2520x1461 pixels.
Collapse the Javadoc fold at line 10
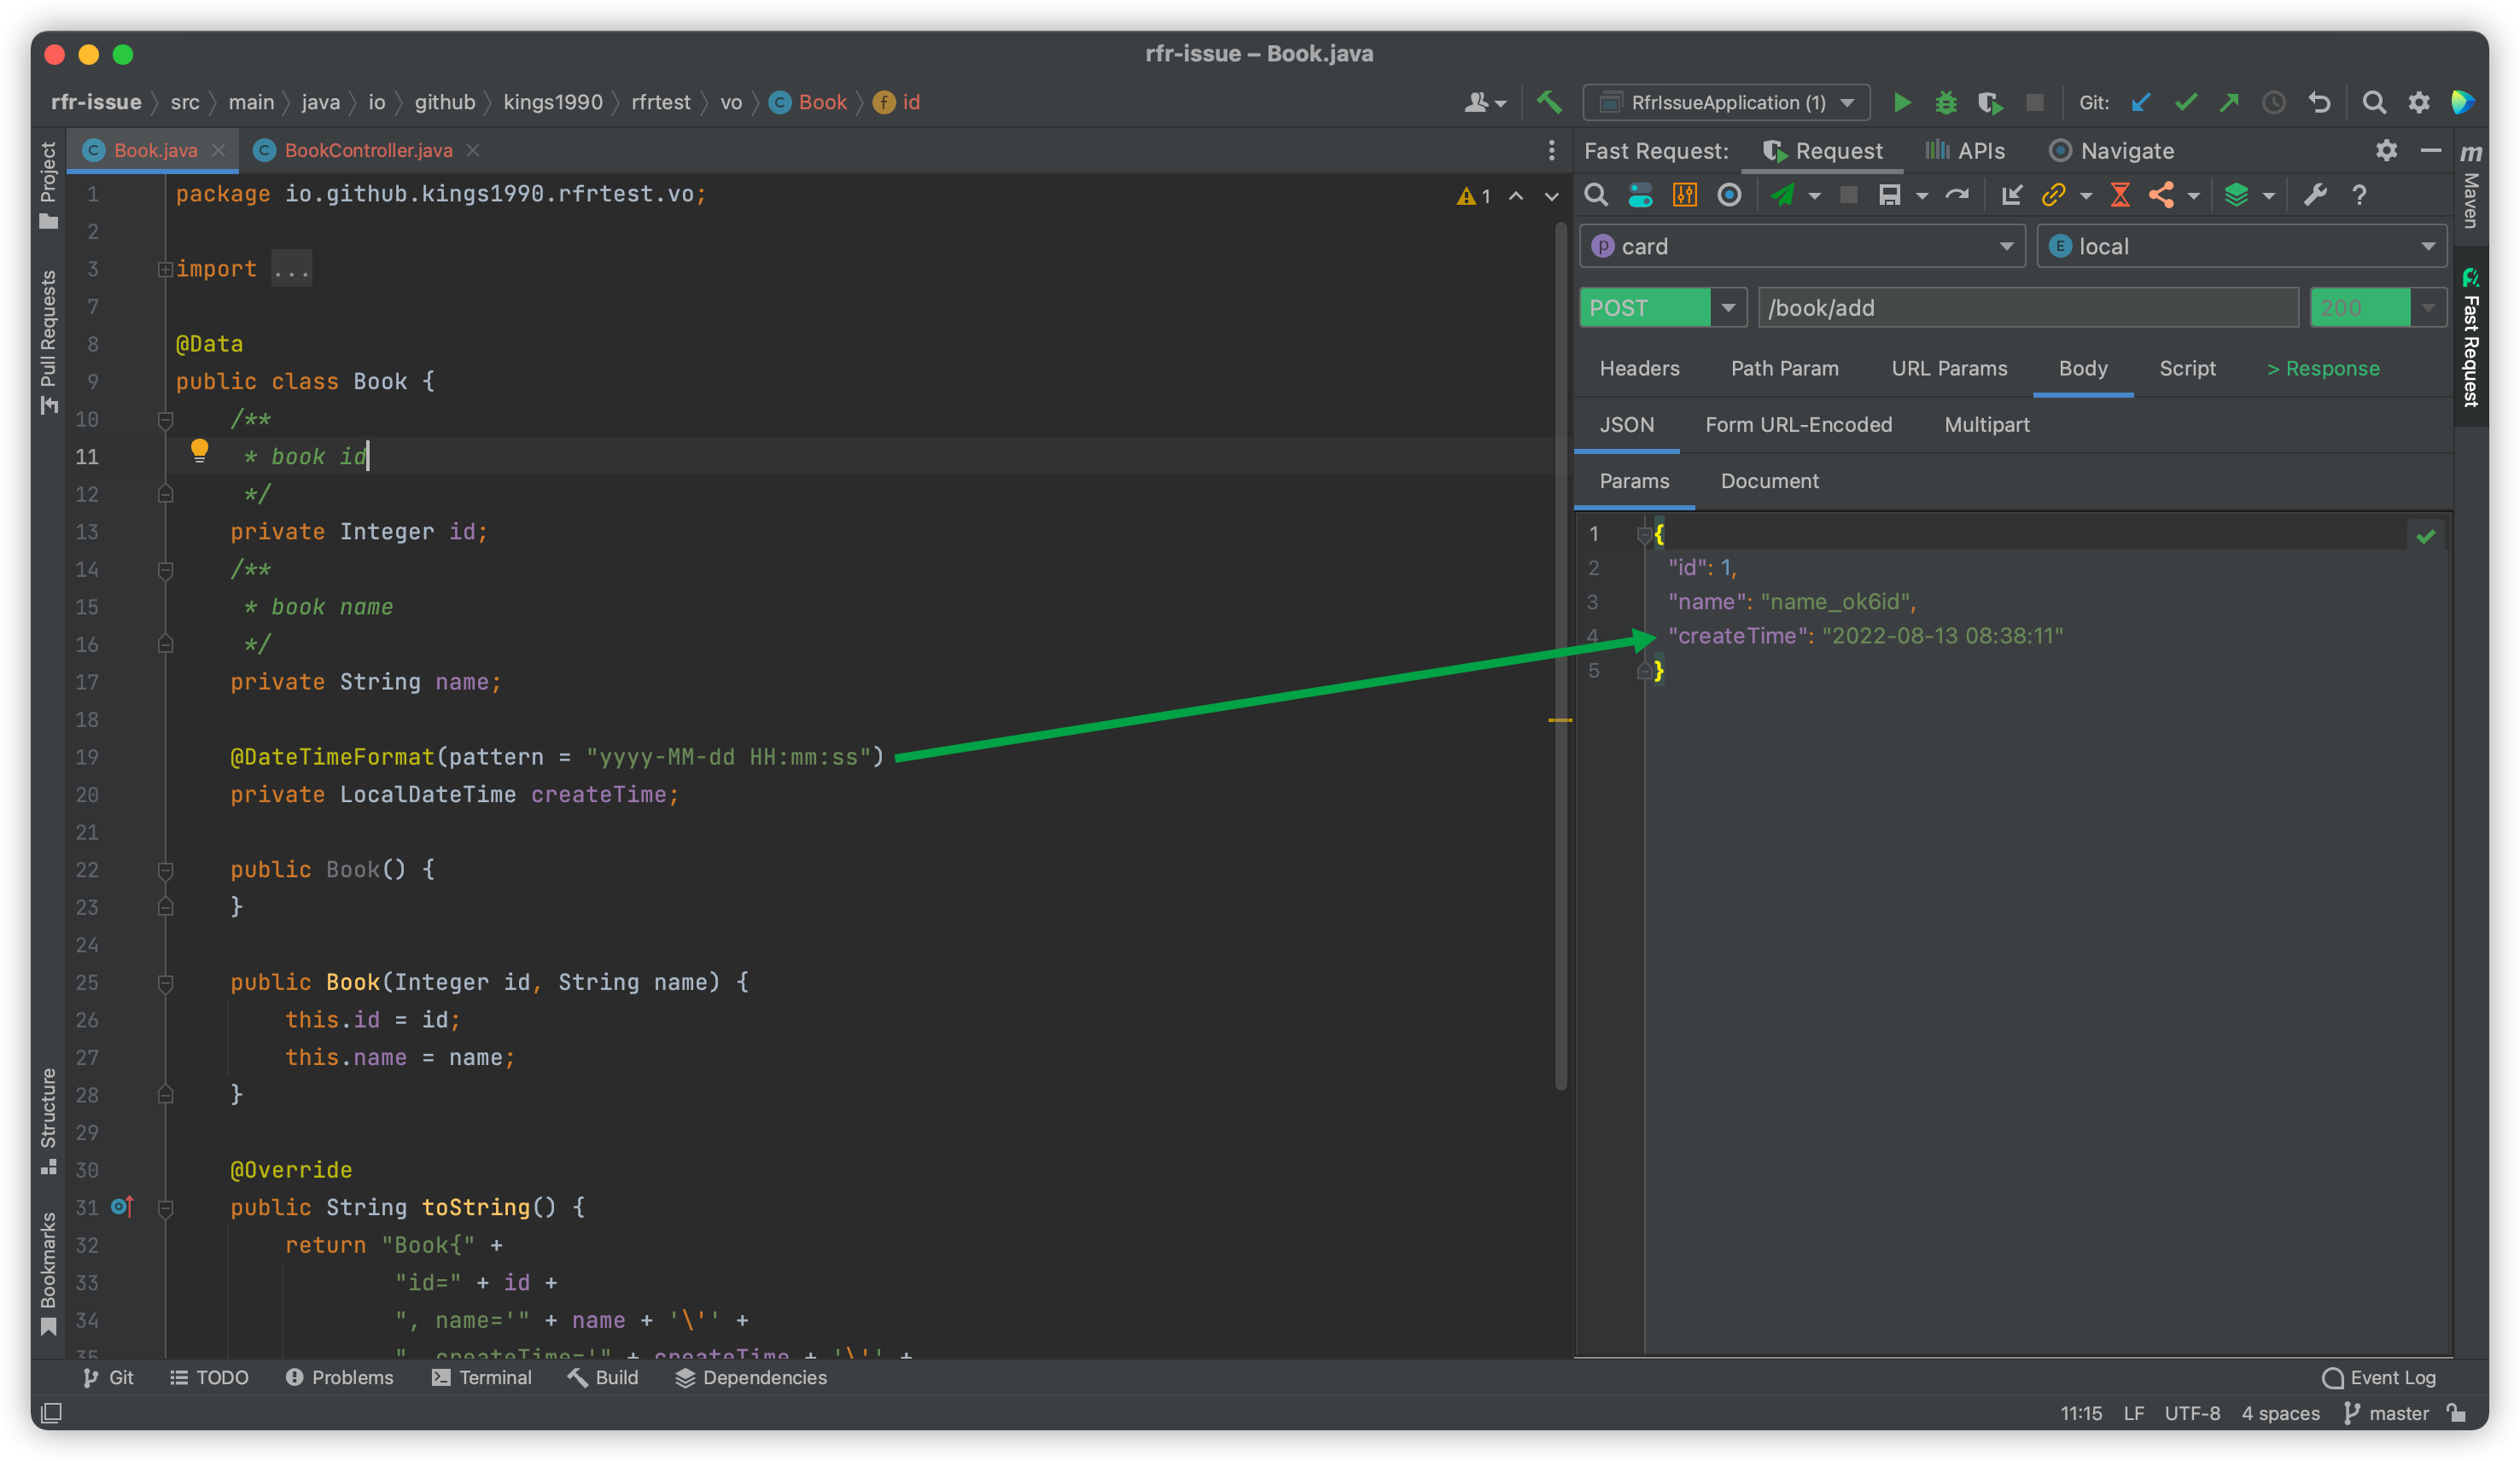point(166,420)
